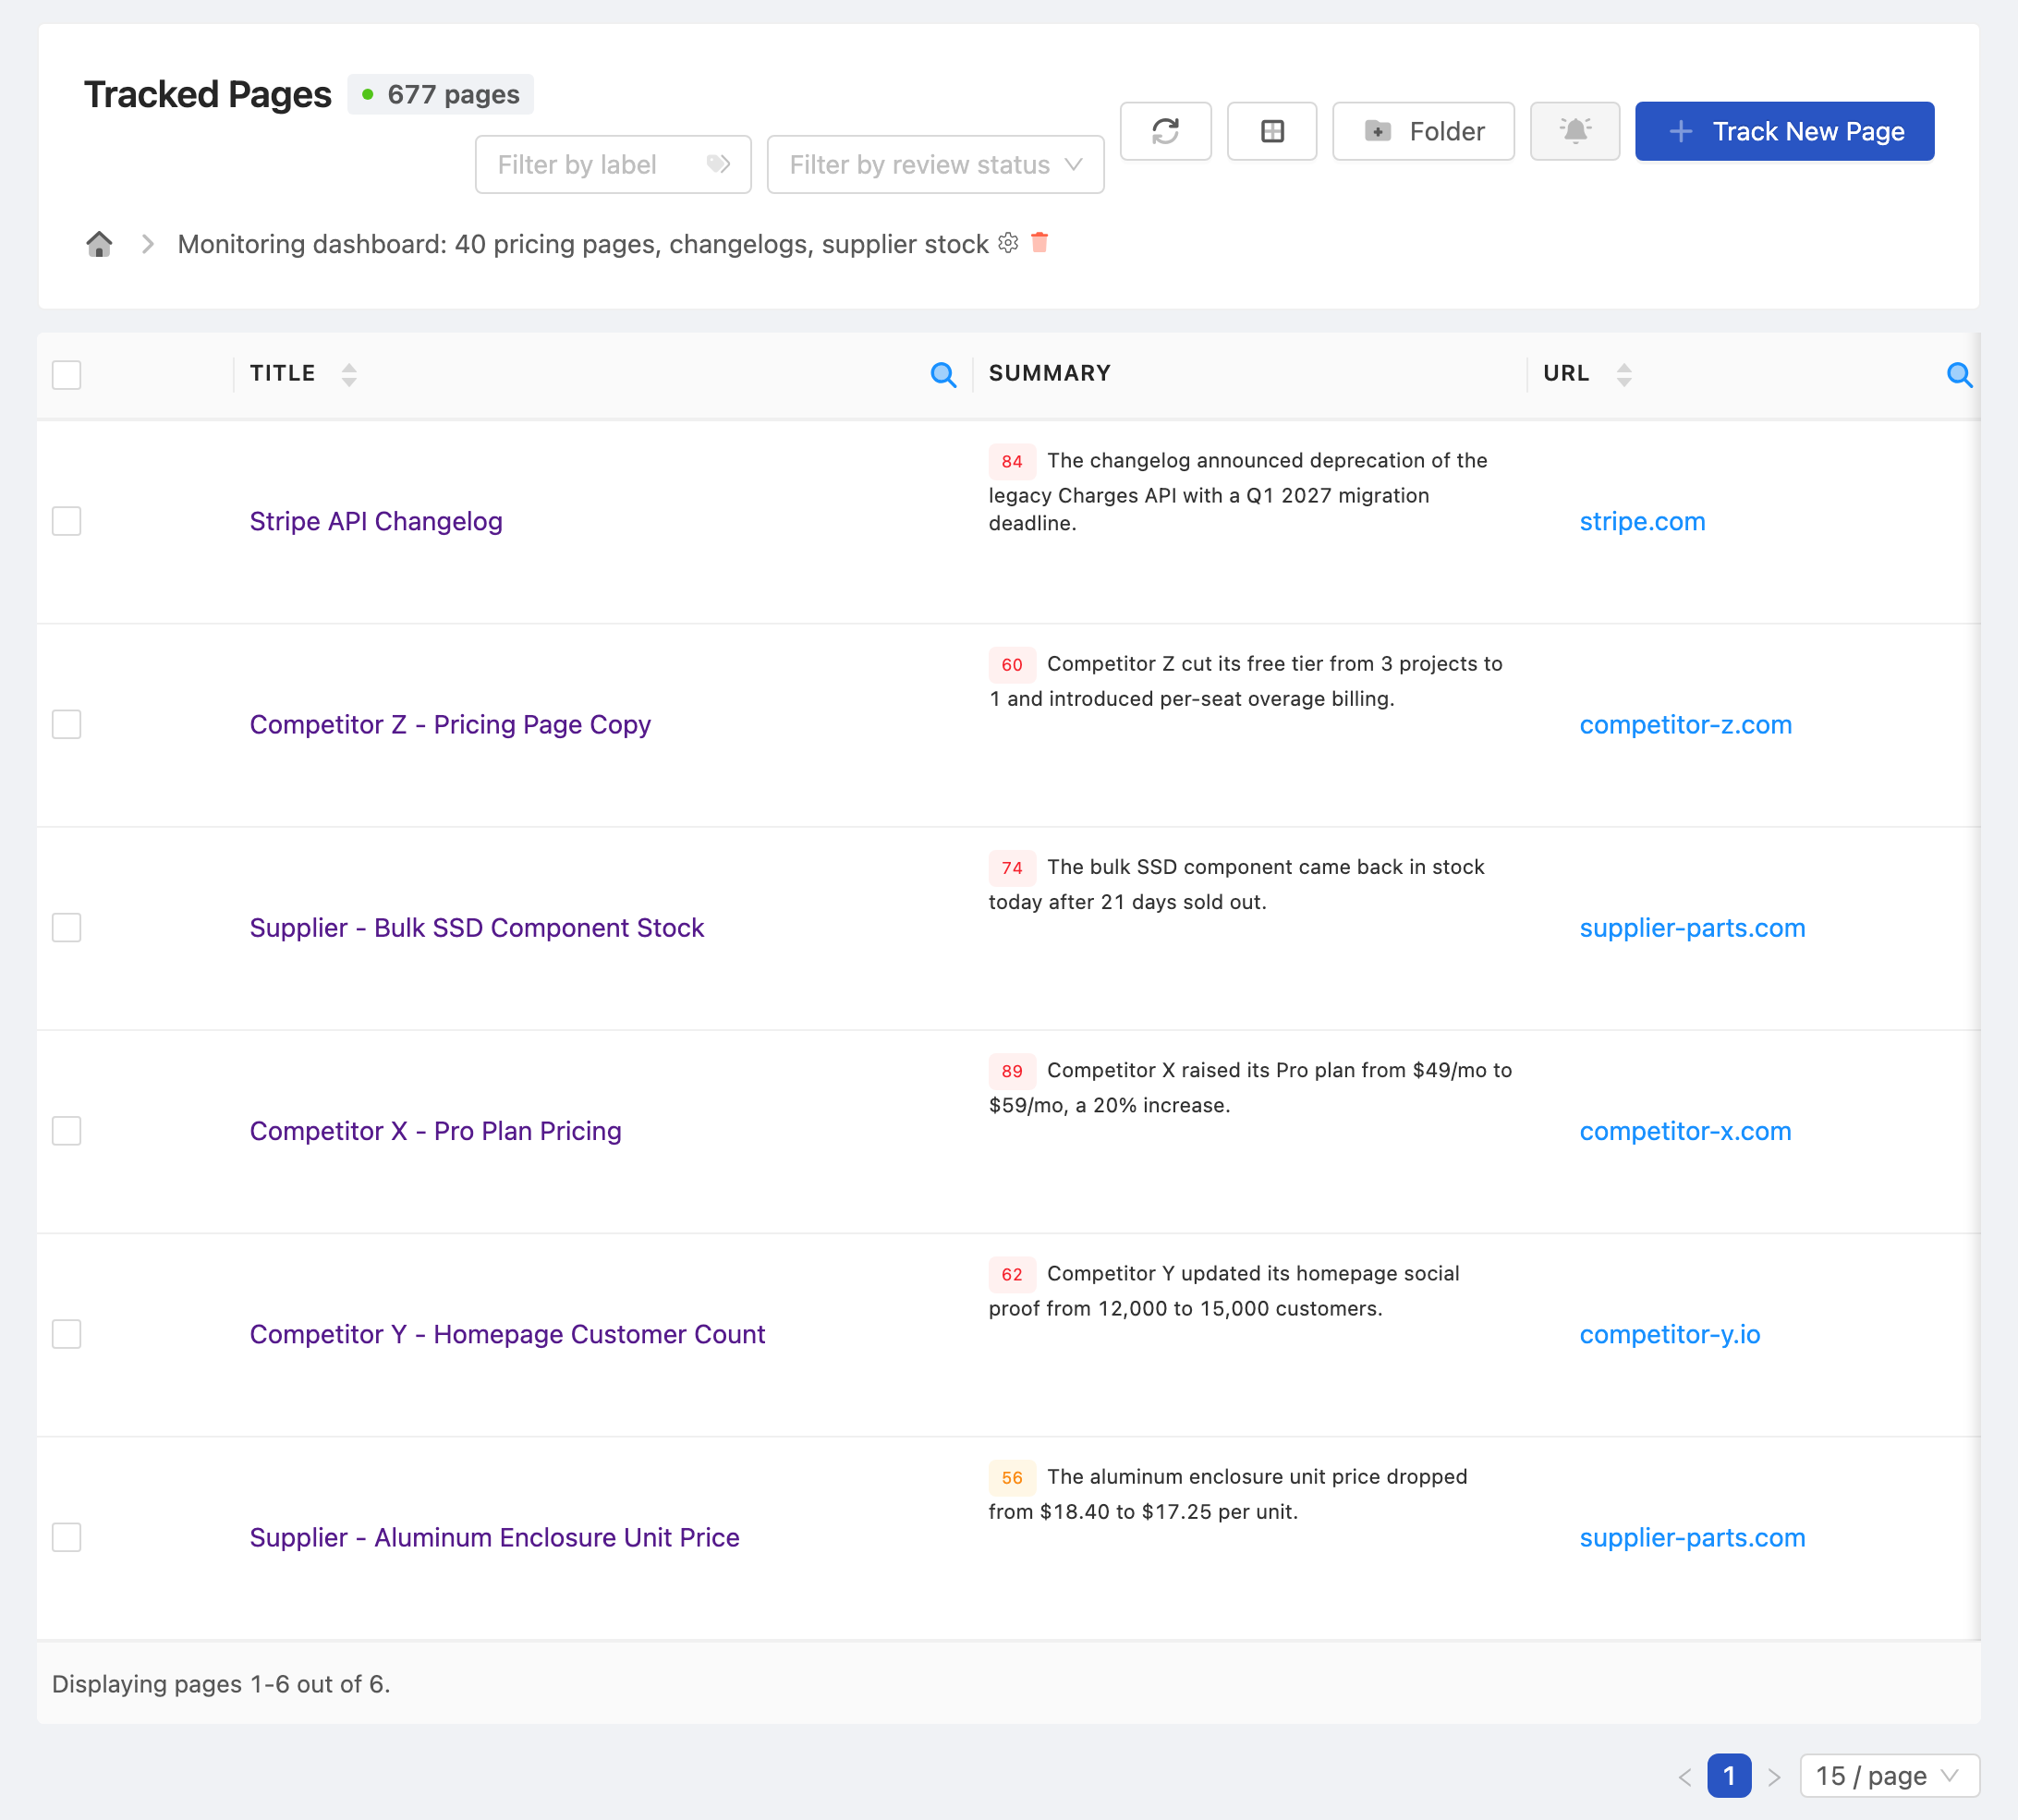
Task: Click the bulk SSD back in stock summary
Action: coord(1237,884)
